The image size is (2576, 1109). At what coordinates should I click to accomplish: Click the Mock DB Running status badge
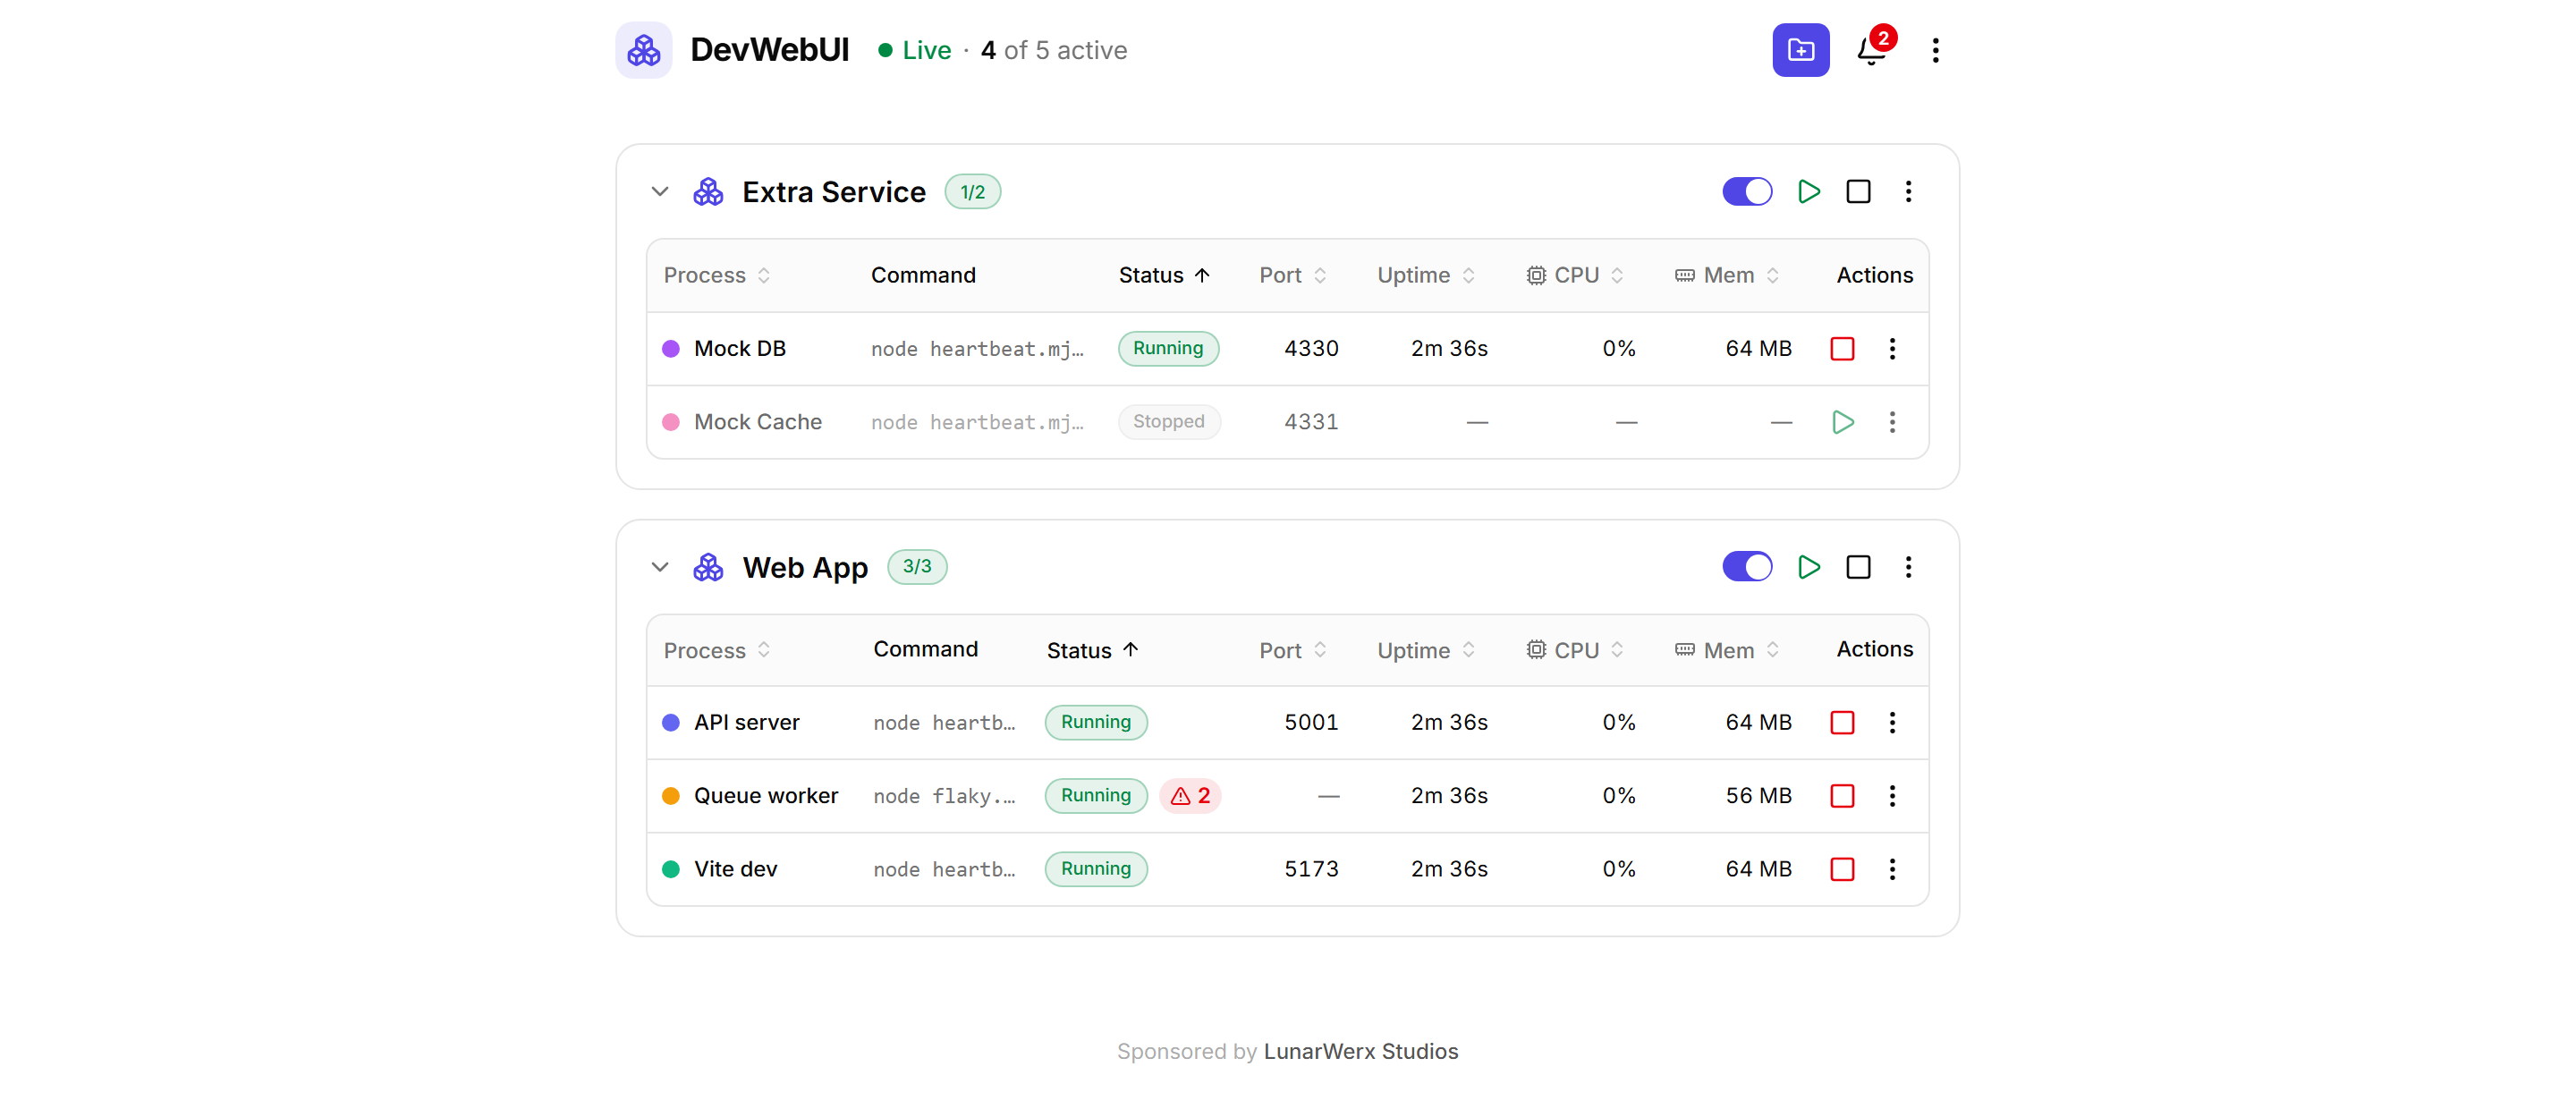coord(1167,348)
